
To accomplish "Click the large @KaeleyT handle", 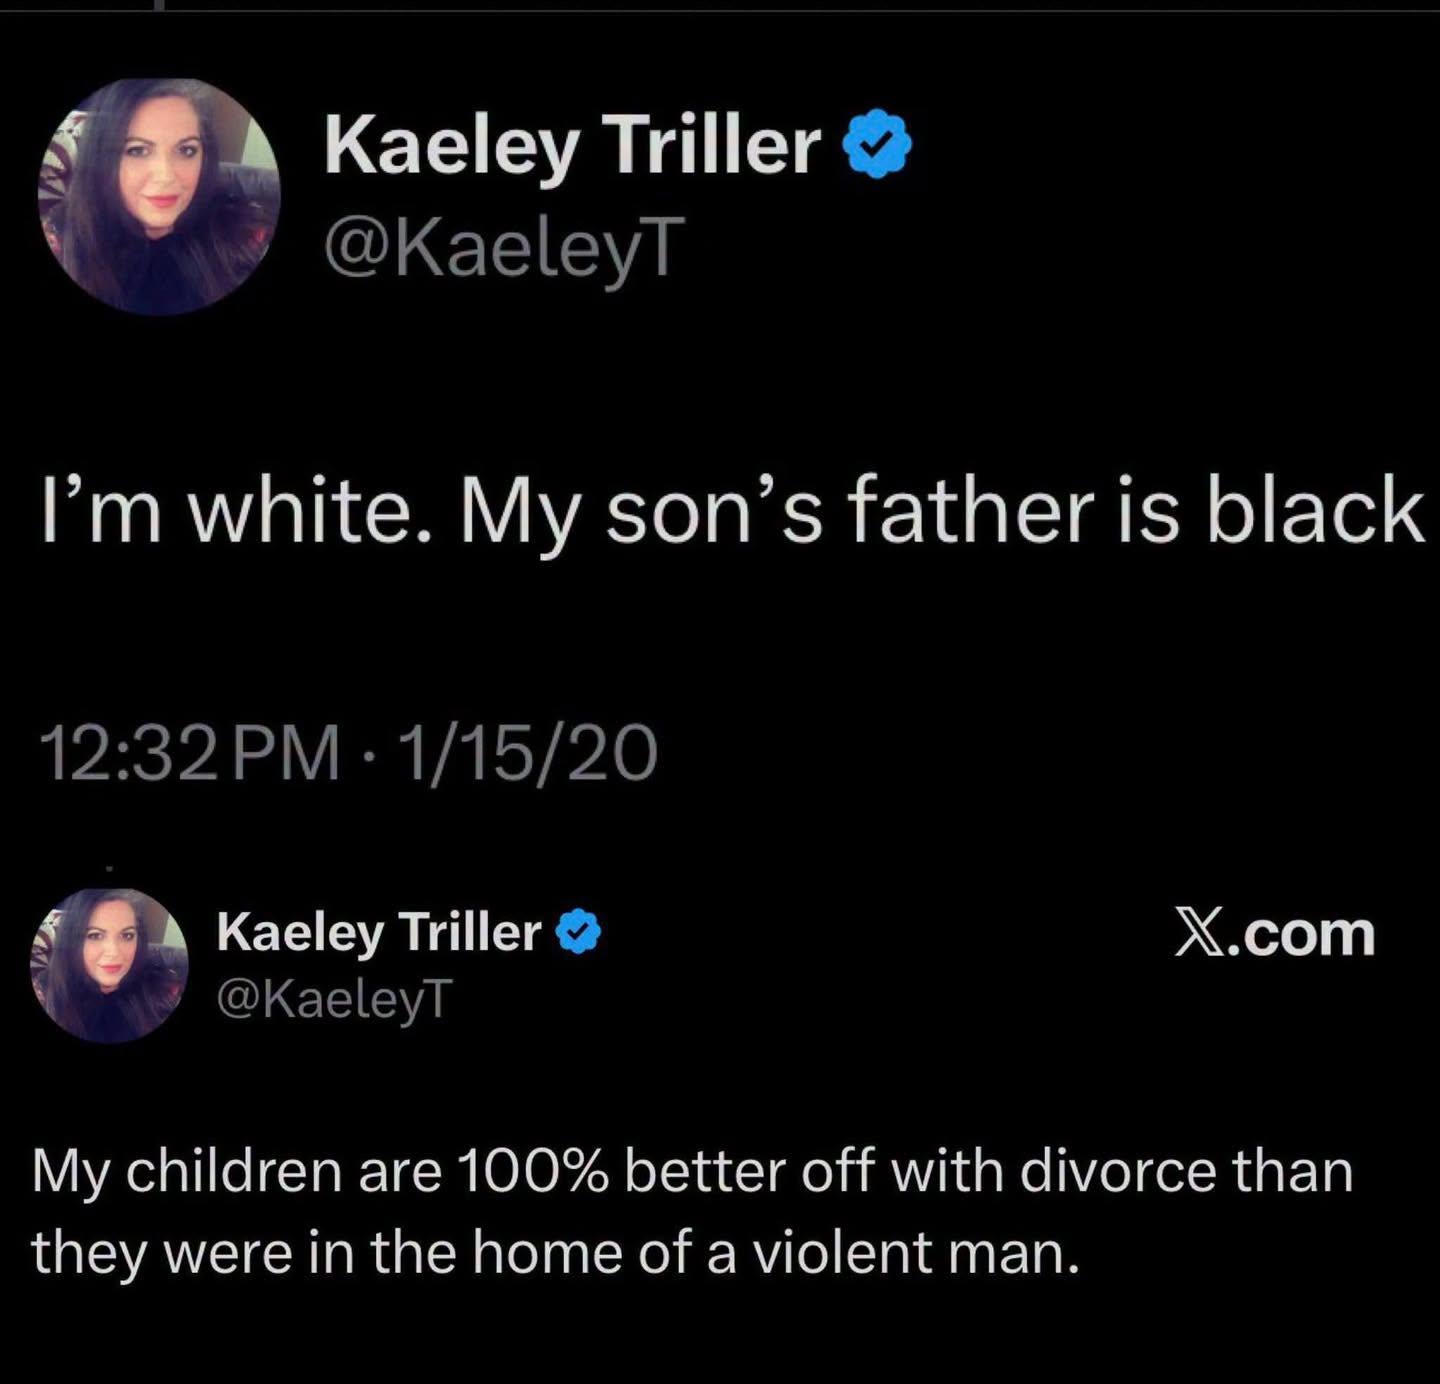I will [x=505, y=249].
